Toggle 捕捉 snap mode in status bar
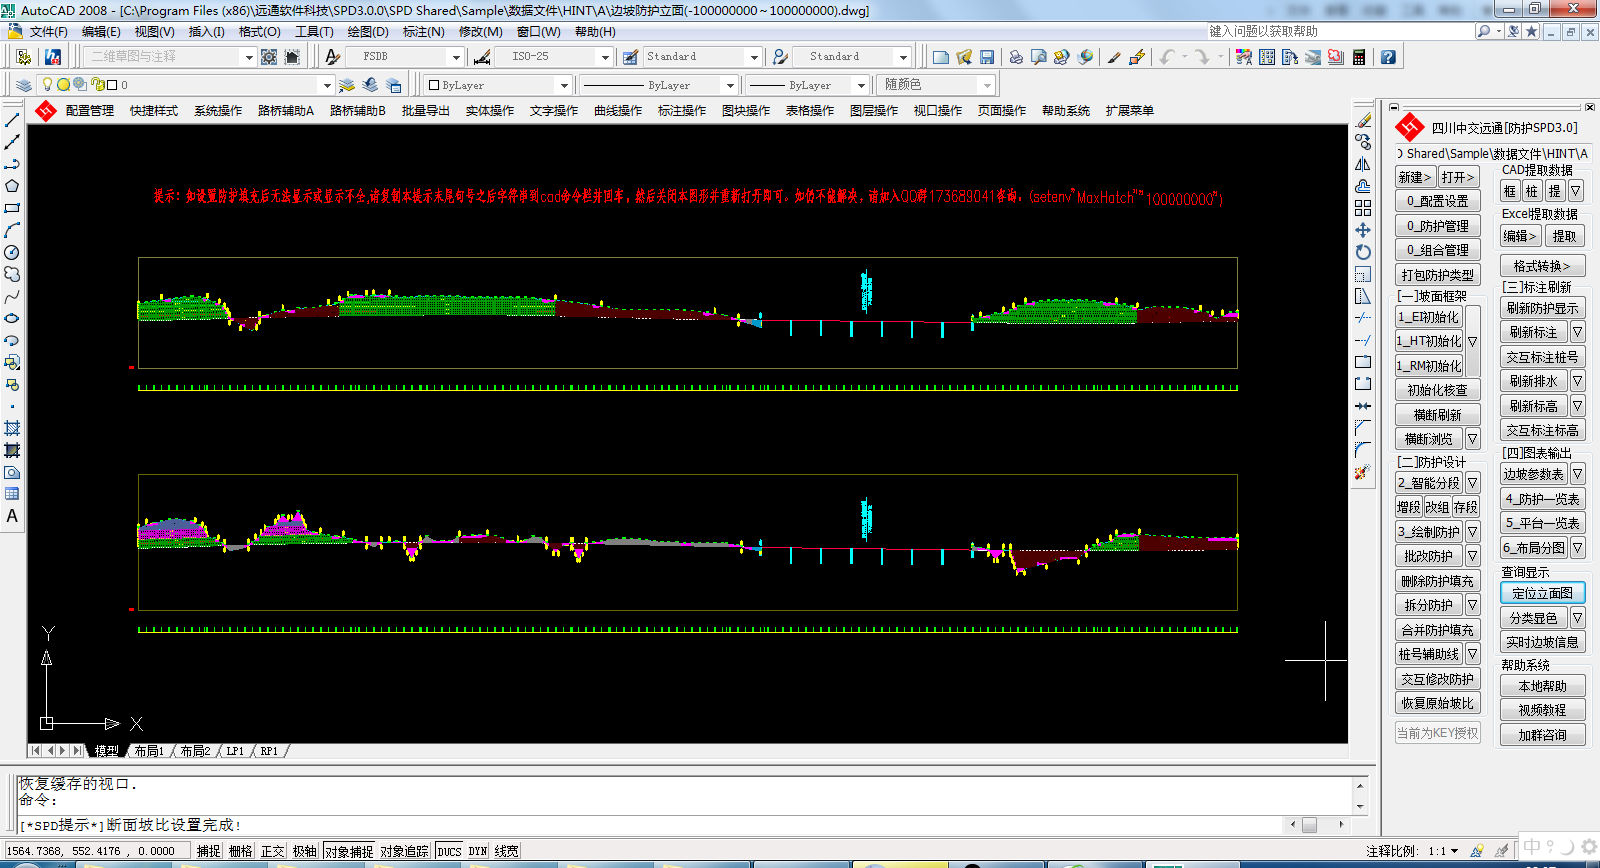Viewport: 1600px width, 868px height. tap(208, 851)
